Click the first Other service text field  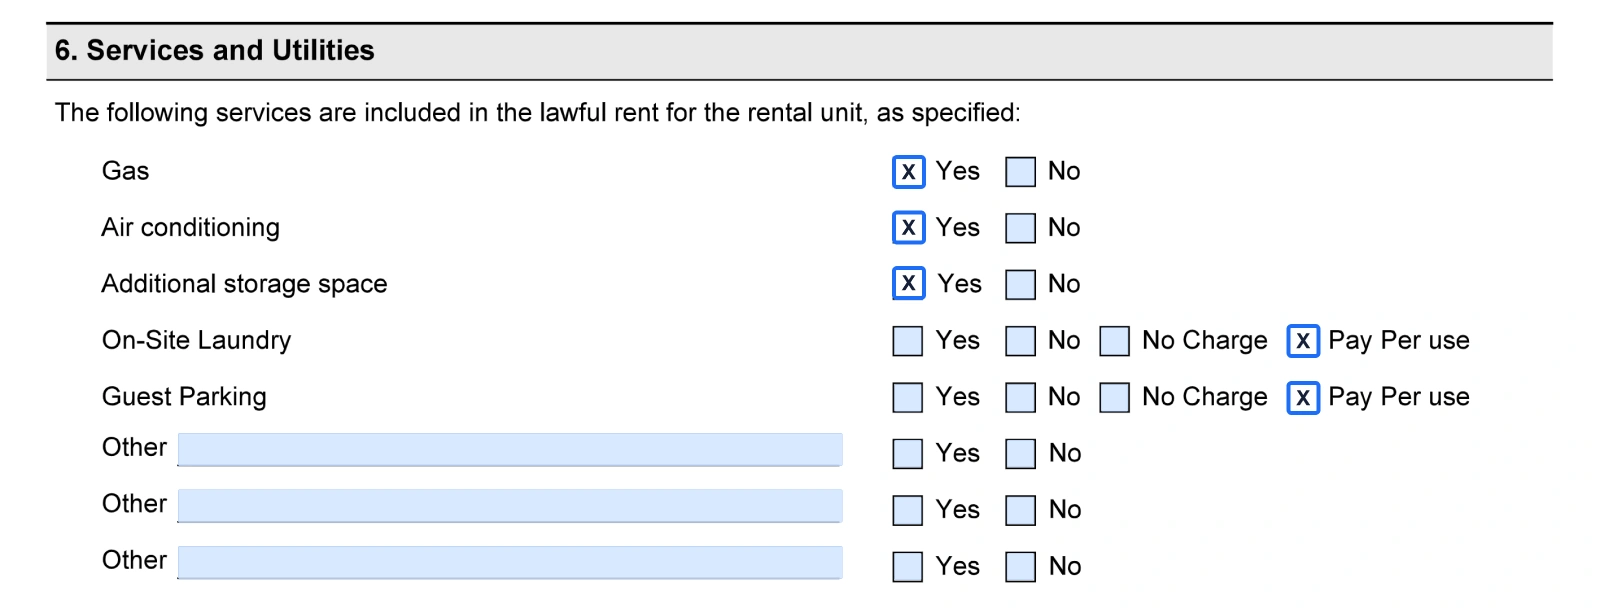point(510,450)
